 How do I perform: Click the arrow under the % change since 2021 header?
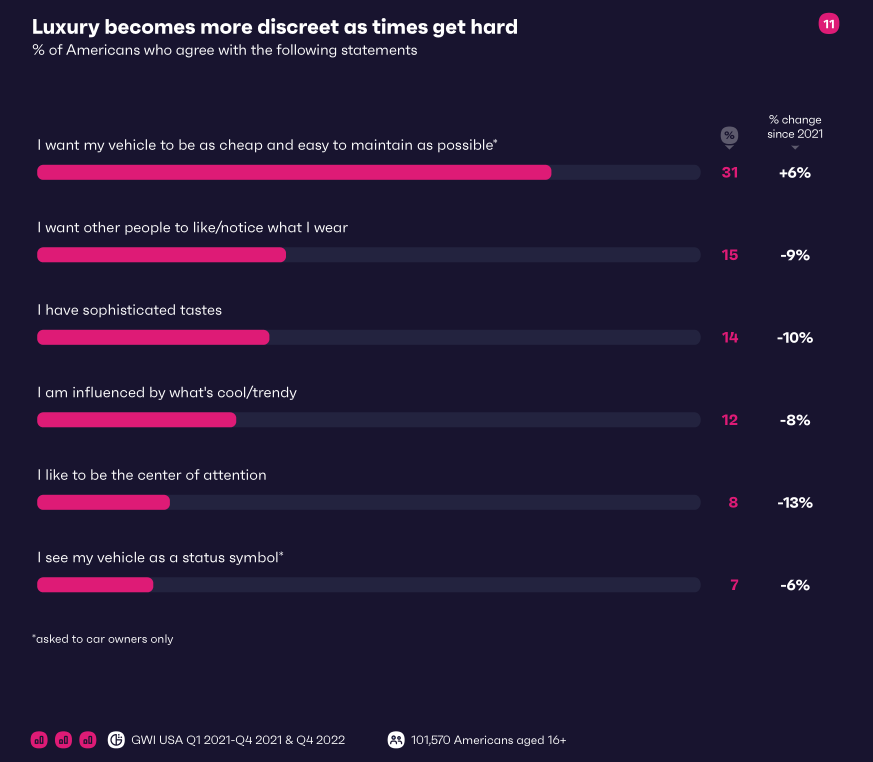coord(795,148)
